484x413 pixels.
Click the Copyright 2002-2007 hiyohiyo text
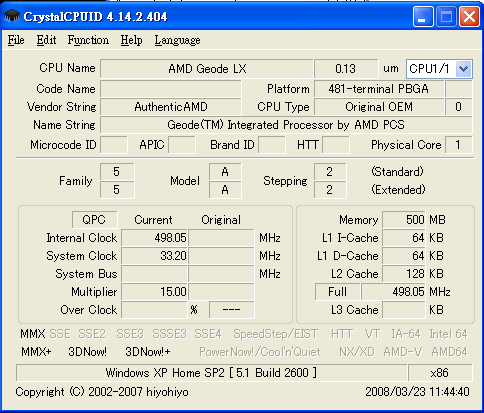(x=102, y=392)
